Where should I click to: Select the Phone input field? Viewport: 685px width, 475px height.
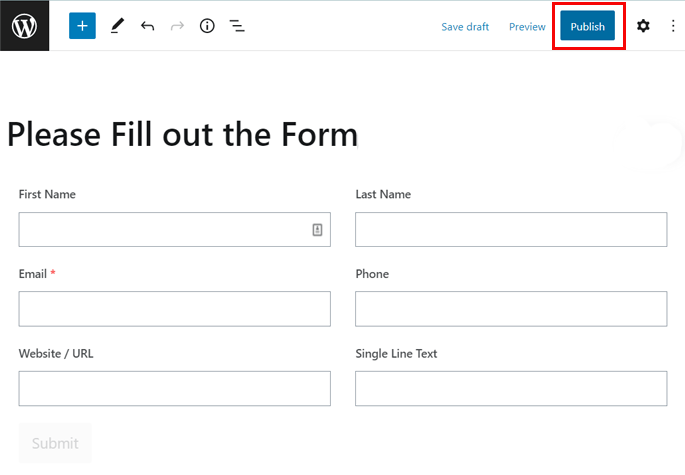click(510, 308)
